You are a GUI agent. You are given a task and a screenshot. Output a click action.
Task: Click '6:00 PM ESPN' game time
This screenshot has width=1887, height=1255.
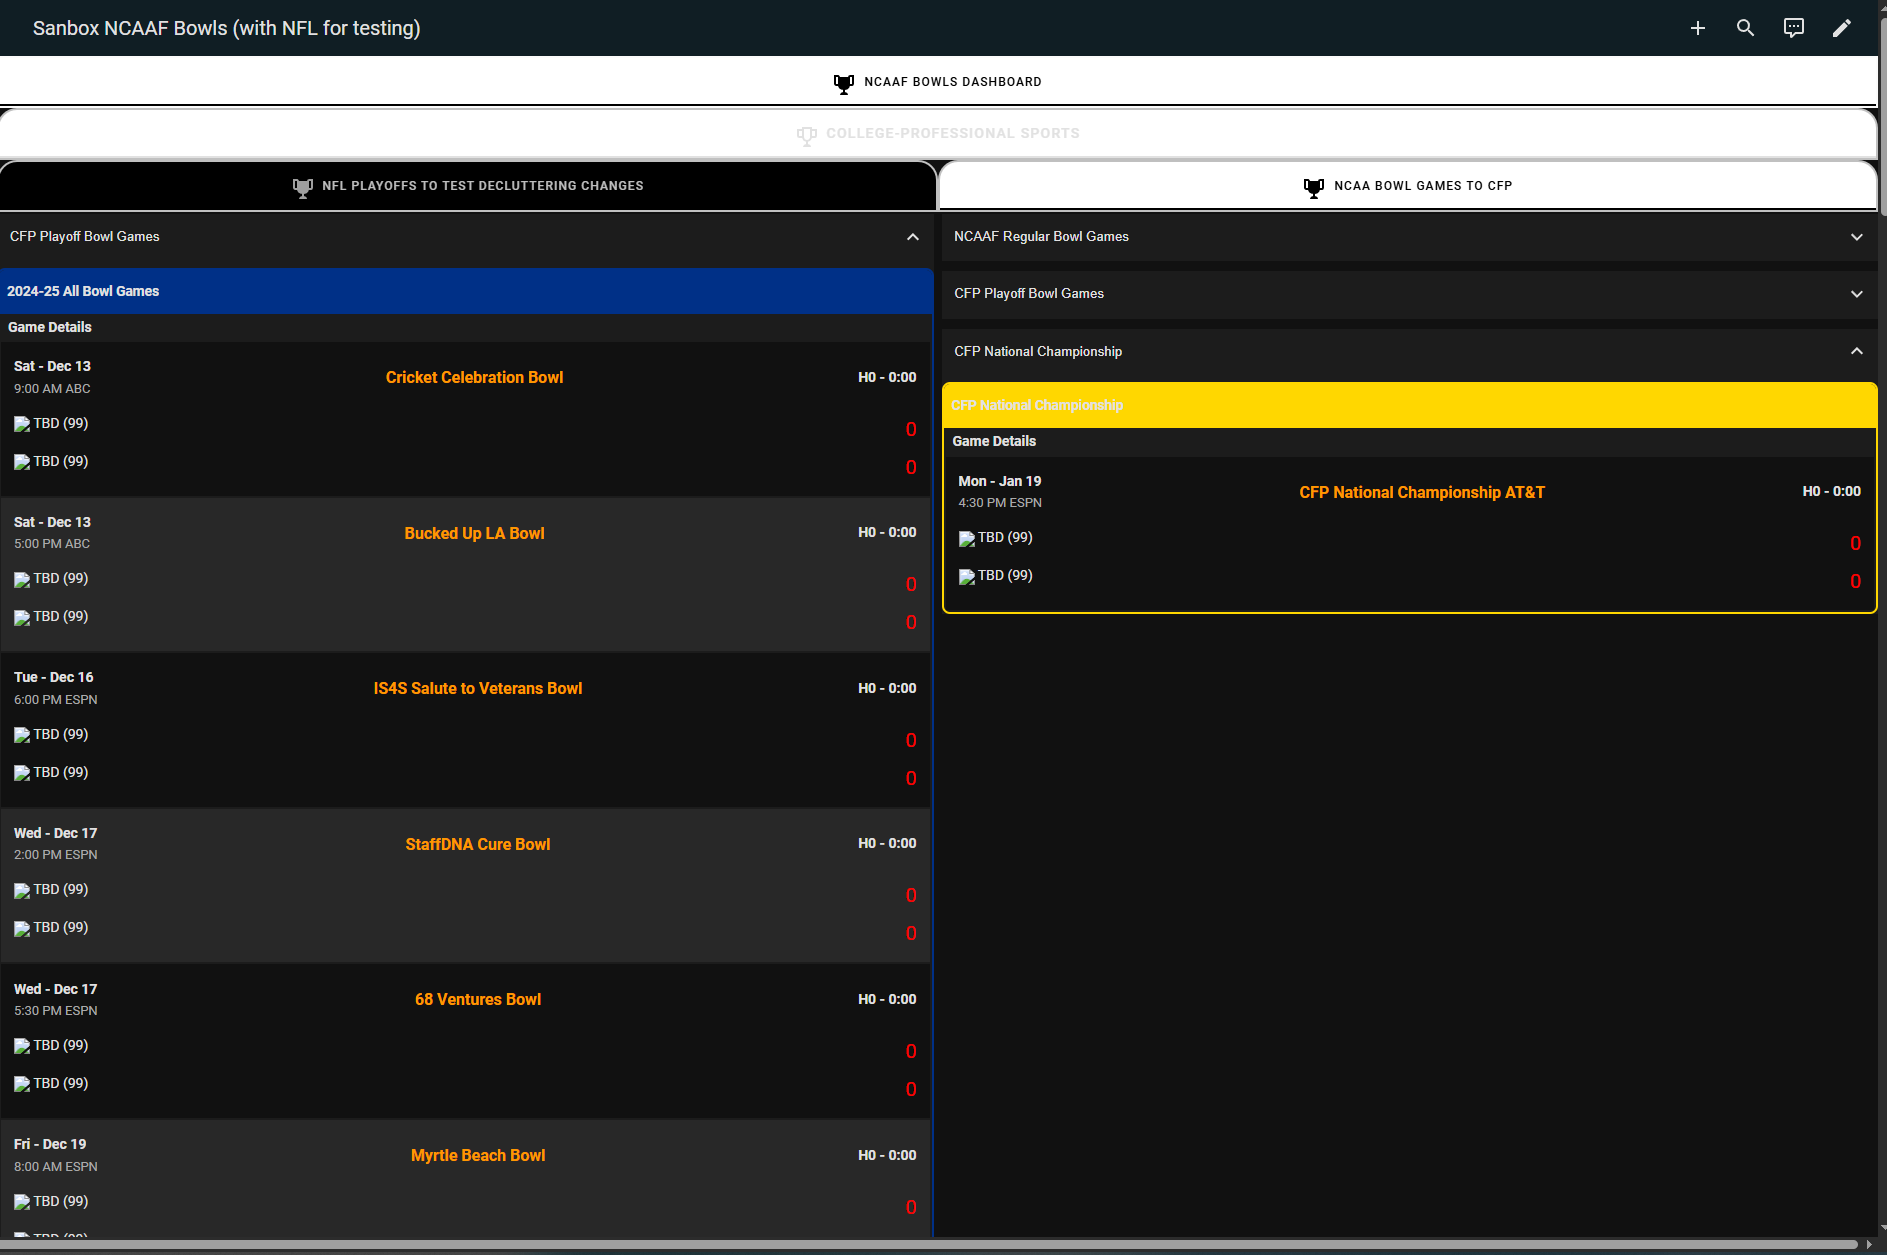pyautogui.click(x=56, y=700)
